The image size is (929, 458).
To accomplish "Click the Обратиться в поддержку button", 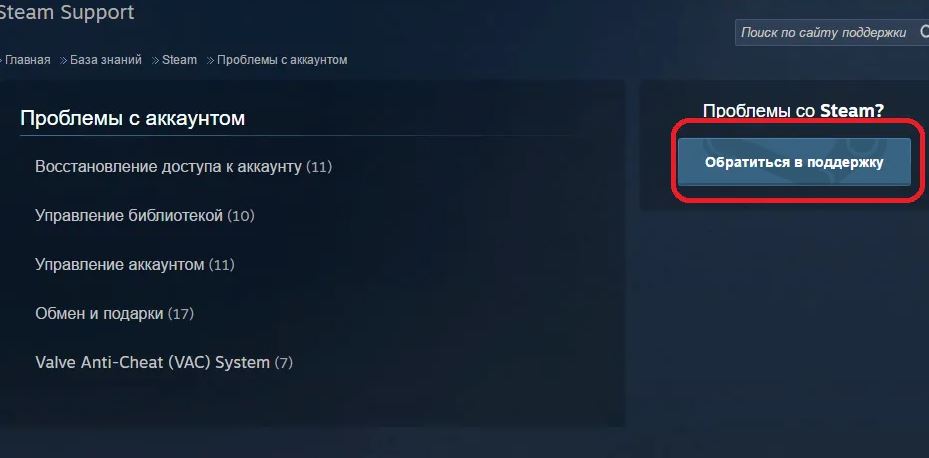I will coord(794,162).
